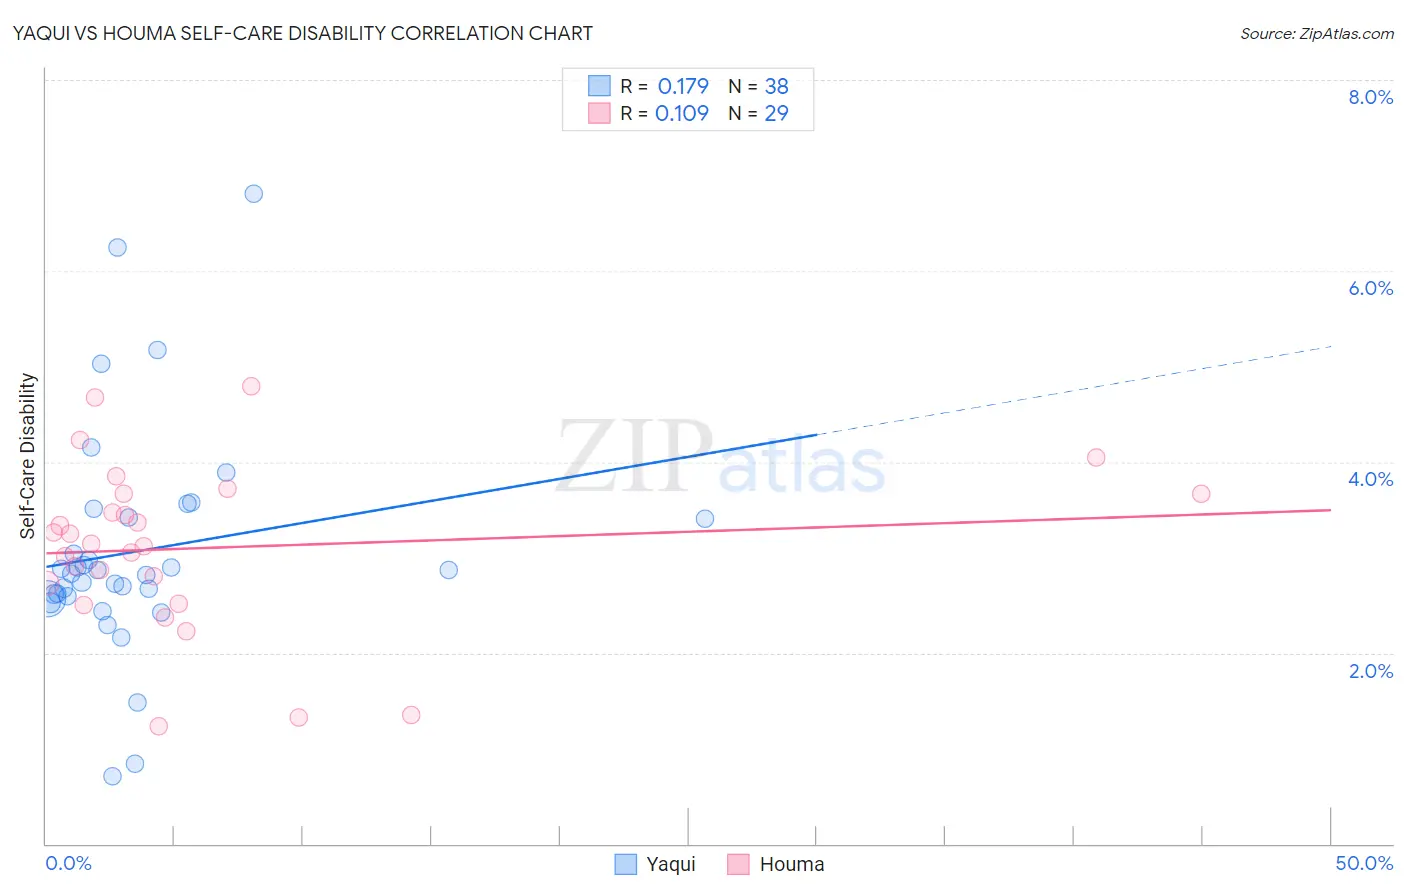The height and width of the screenshot is (892, 1406).
Task: Click the Yaqui legend swatch at bottom
Action: [626, 864]
